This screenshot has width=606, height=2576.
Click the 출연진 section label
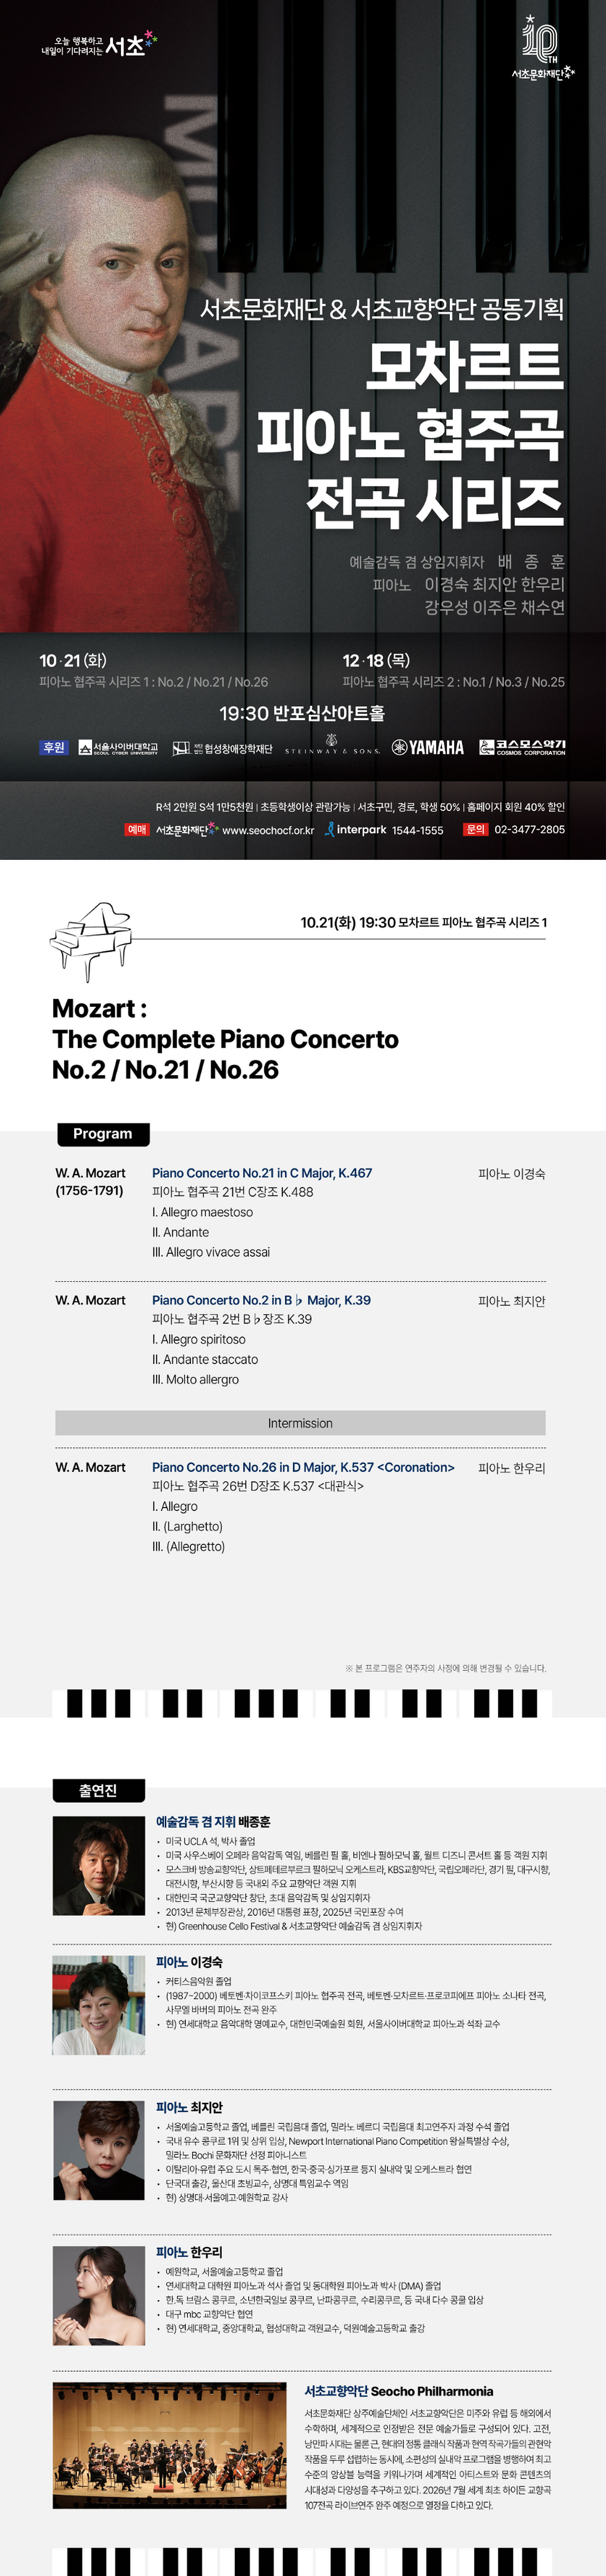[98, 1790]
